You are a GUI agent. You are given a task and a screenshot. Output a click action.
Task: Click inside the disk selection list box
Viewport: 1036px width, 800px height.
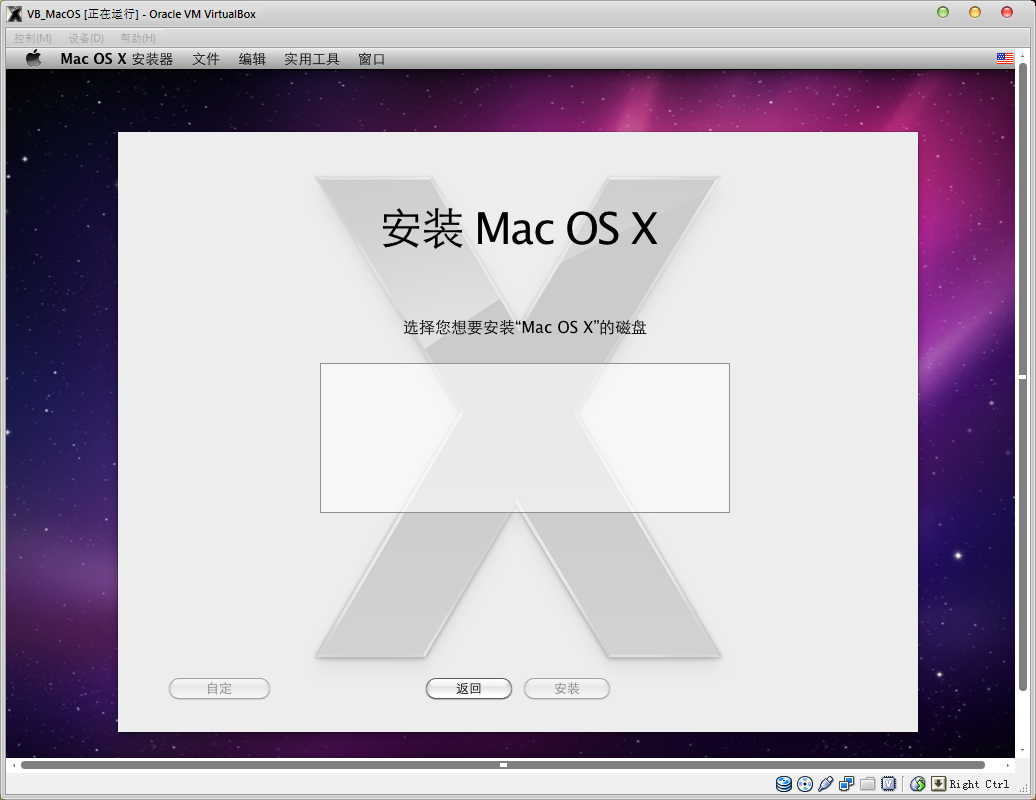pyautogui.click(x=525, y=437)
